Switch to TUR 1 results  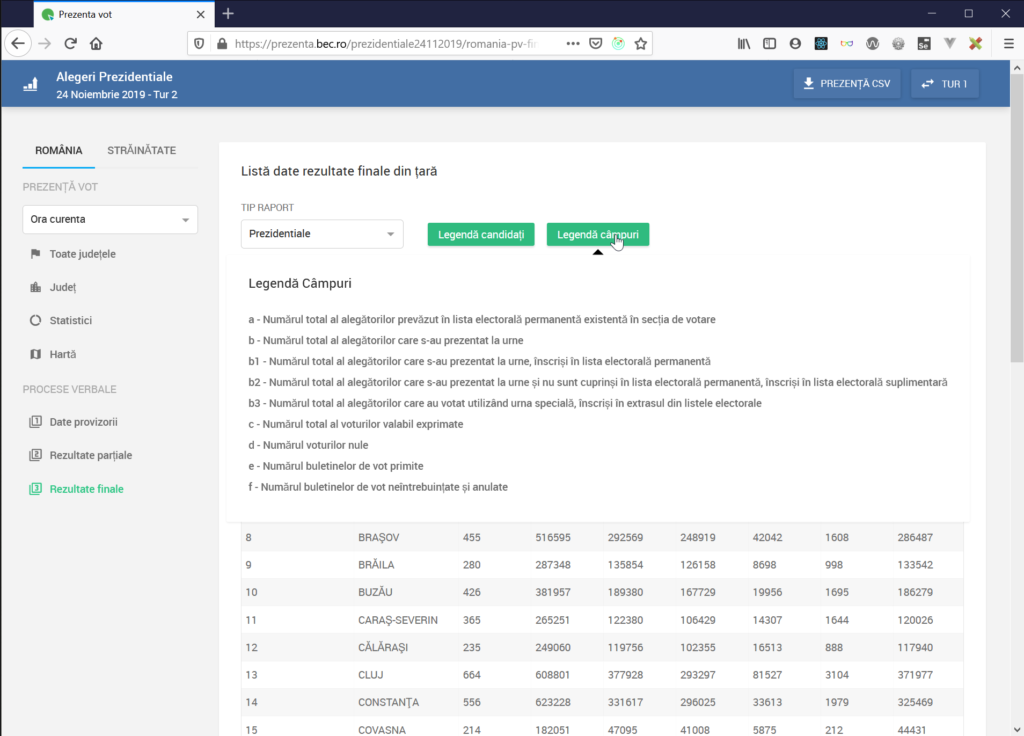tap(945, 84)
